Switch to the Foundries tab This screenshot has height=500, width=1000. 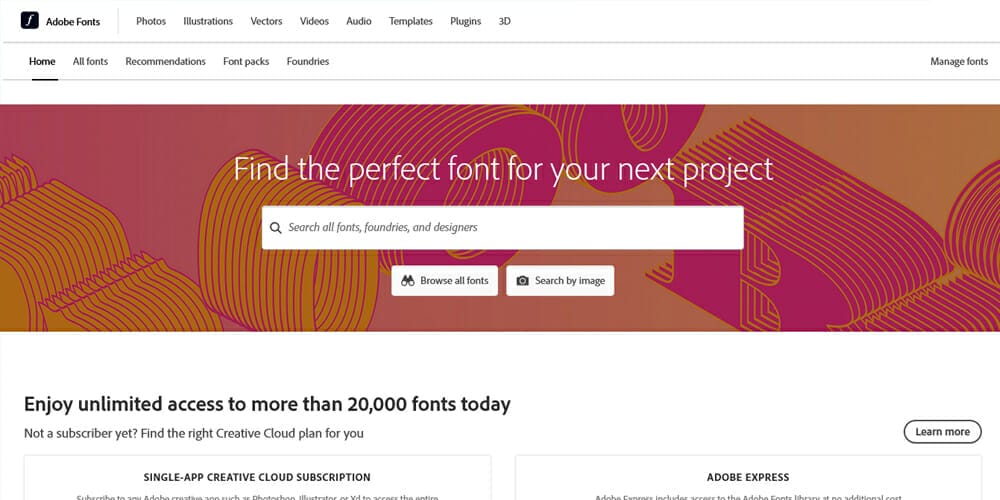[308, 61]
